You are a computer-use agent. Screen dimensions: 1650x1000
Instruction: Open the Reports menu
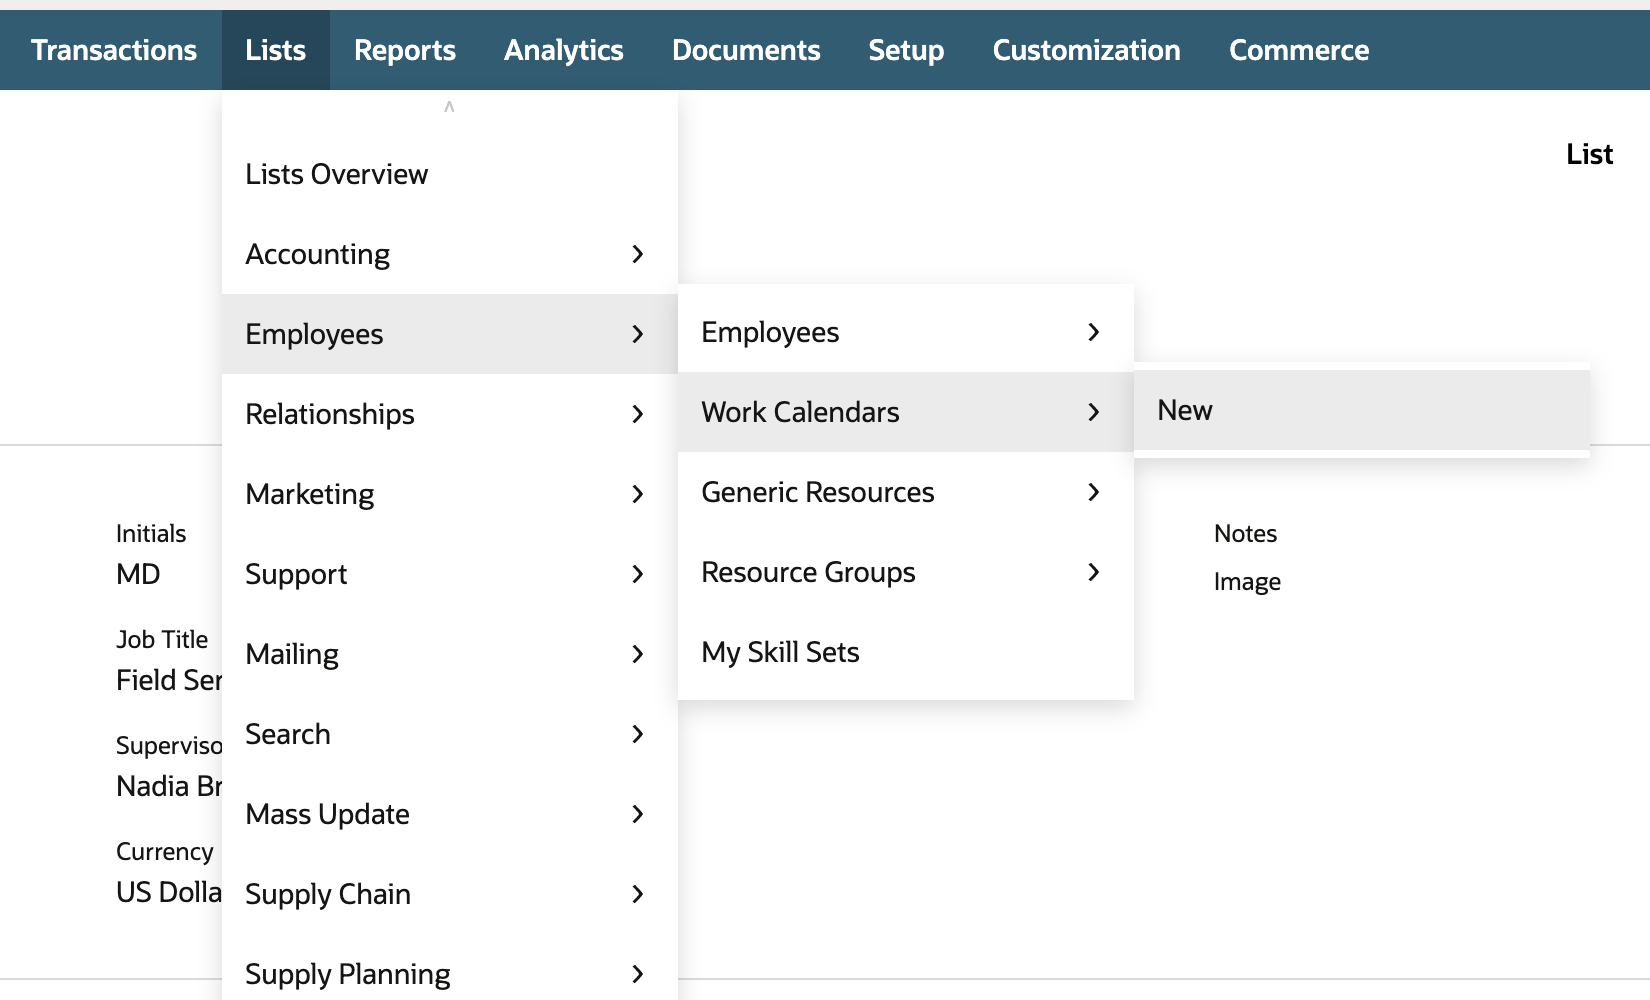405,50
